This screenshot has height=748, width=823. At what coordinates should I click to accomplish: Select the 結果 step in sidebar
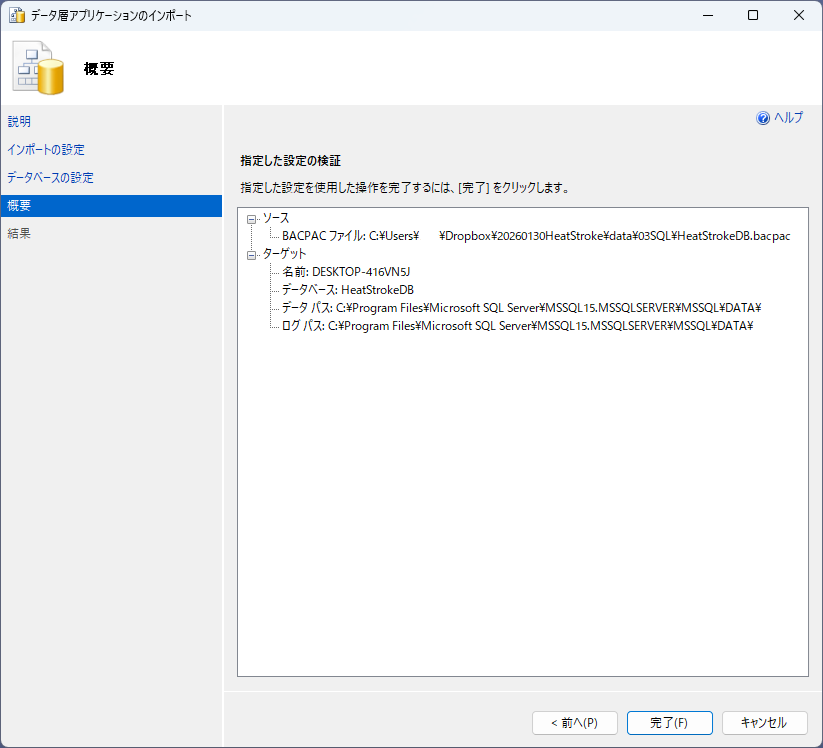[x=19, y=233]
